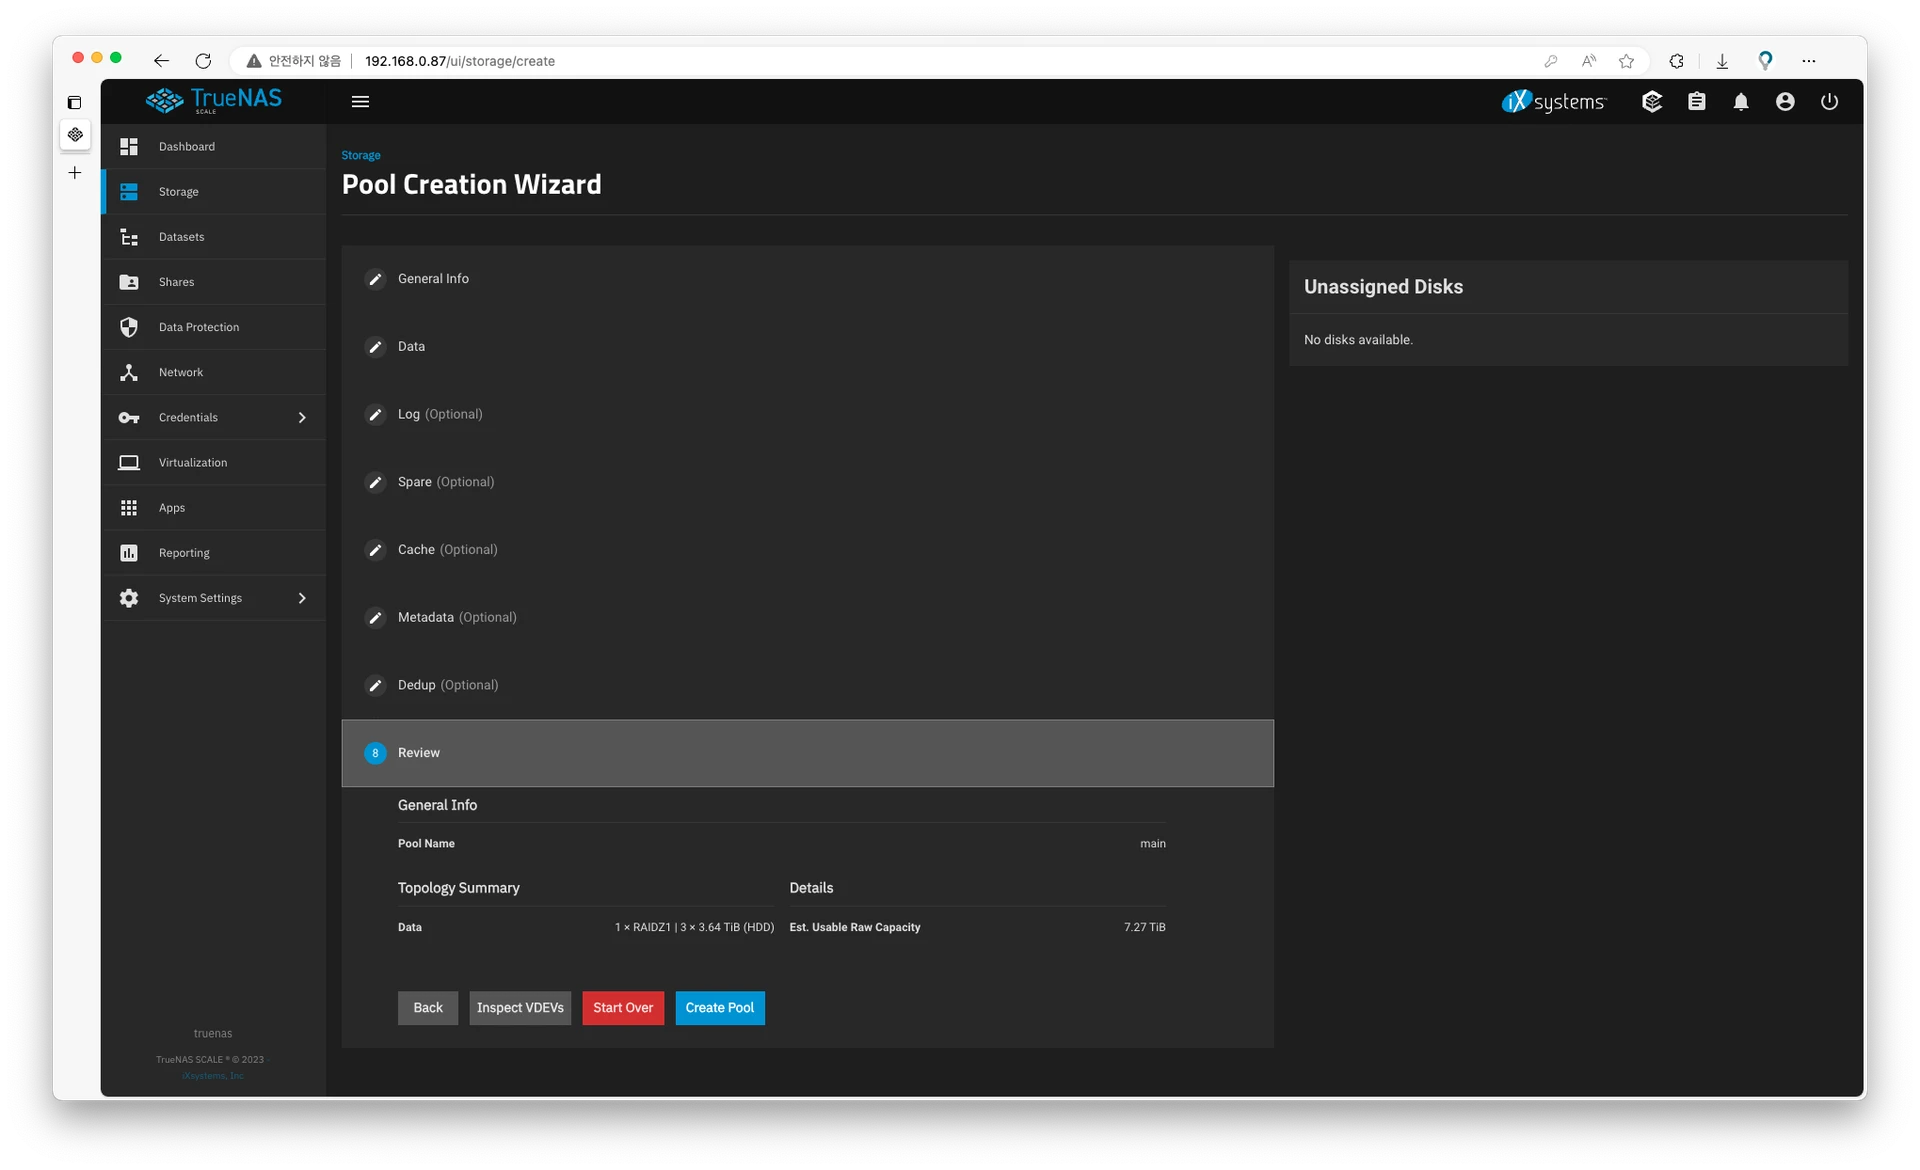Toggle the hamburger sidebar menu
The image size is (1920, 1170).
361,102
